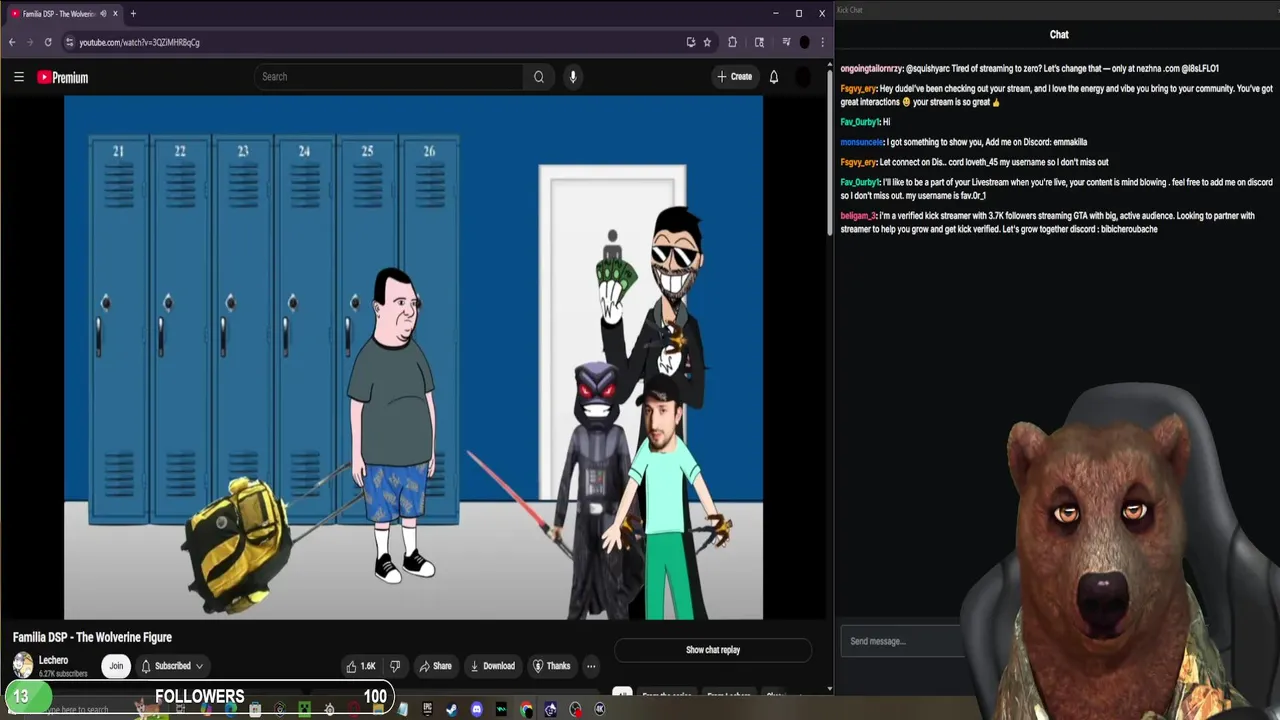This screenshot has height=720, width=1280.
Task: Bookmark this page with the star icon
Action: tap(707, 42)
